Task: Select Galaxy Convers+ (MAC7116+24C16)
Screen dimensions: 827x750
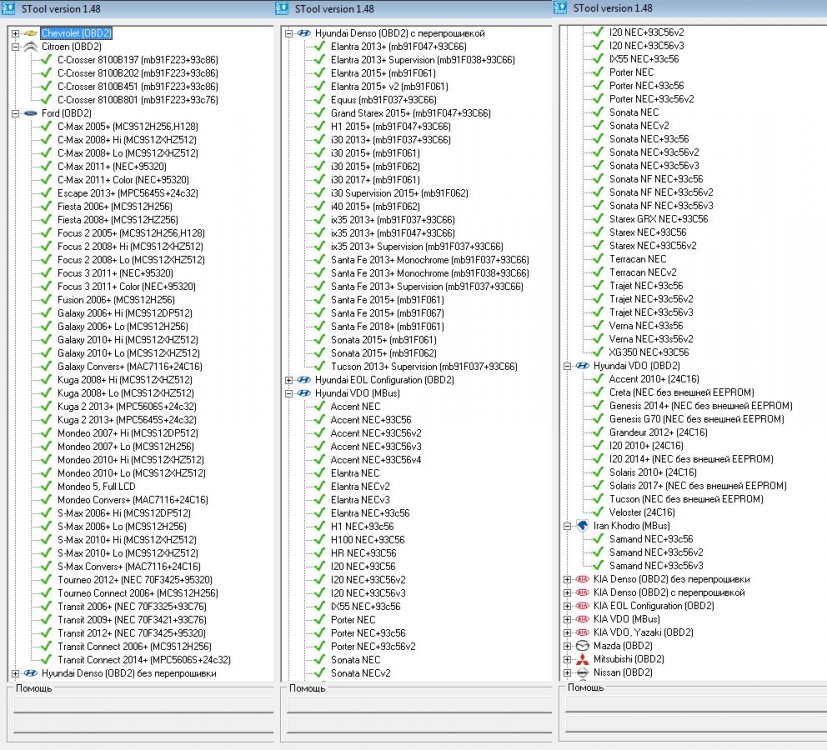Action: coord(130,366)
